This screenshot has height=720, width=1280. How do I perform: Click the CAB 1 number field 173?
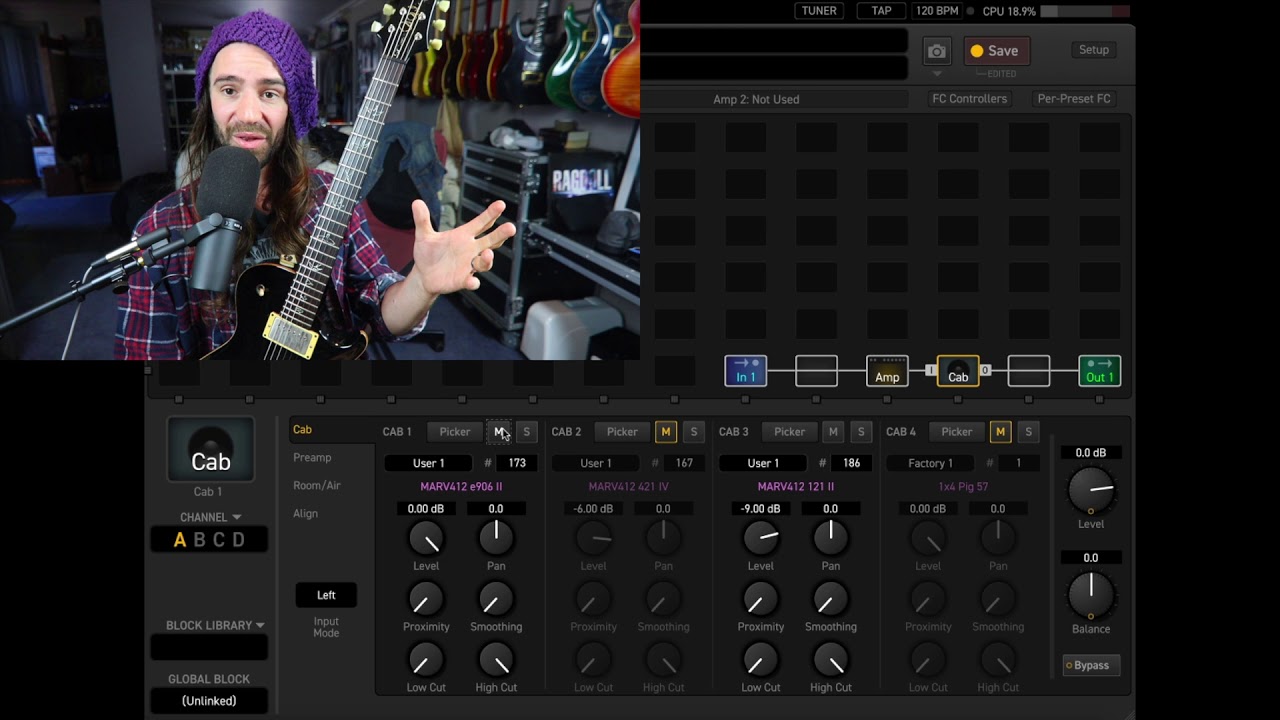click(517, 463)
